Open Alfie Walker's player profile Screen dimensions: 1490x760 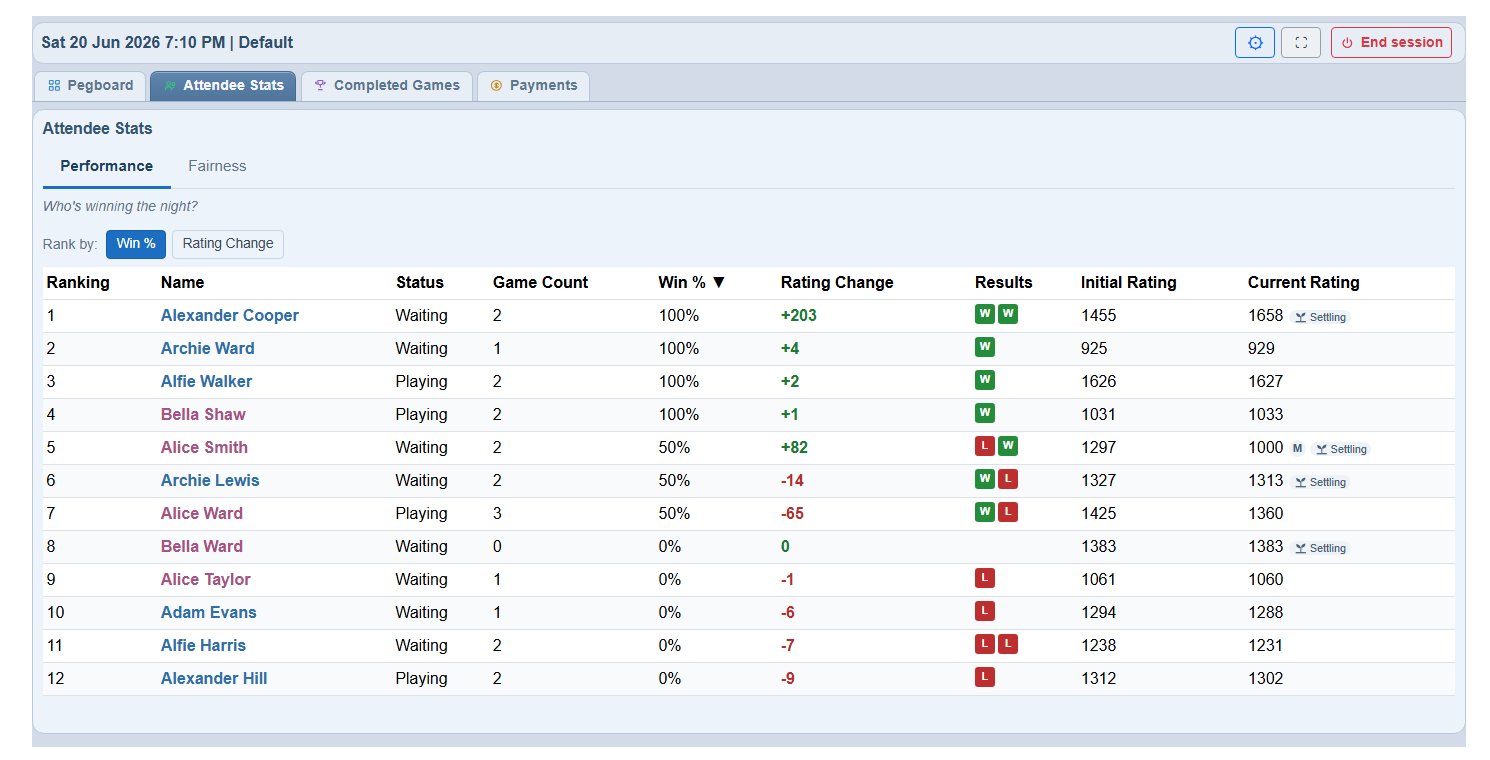pyautogui.click(x=207, y=382)
